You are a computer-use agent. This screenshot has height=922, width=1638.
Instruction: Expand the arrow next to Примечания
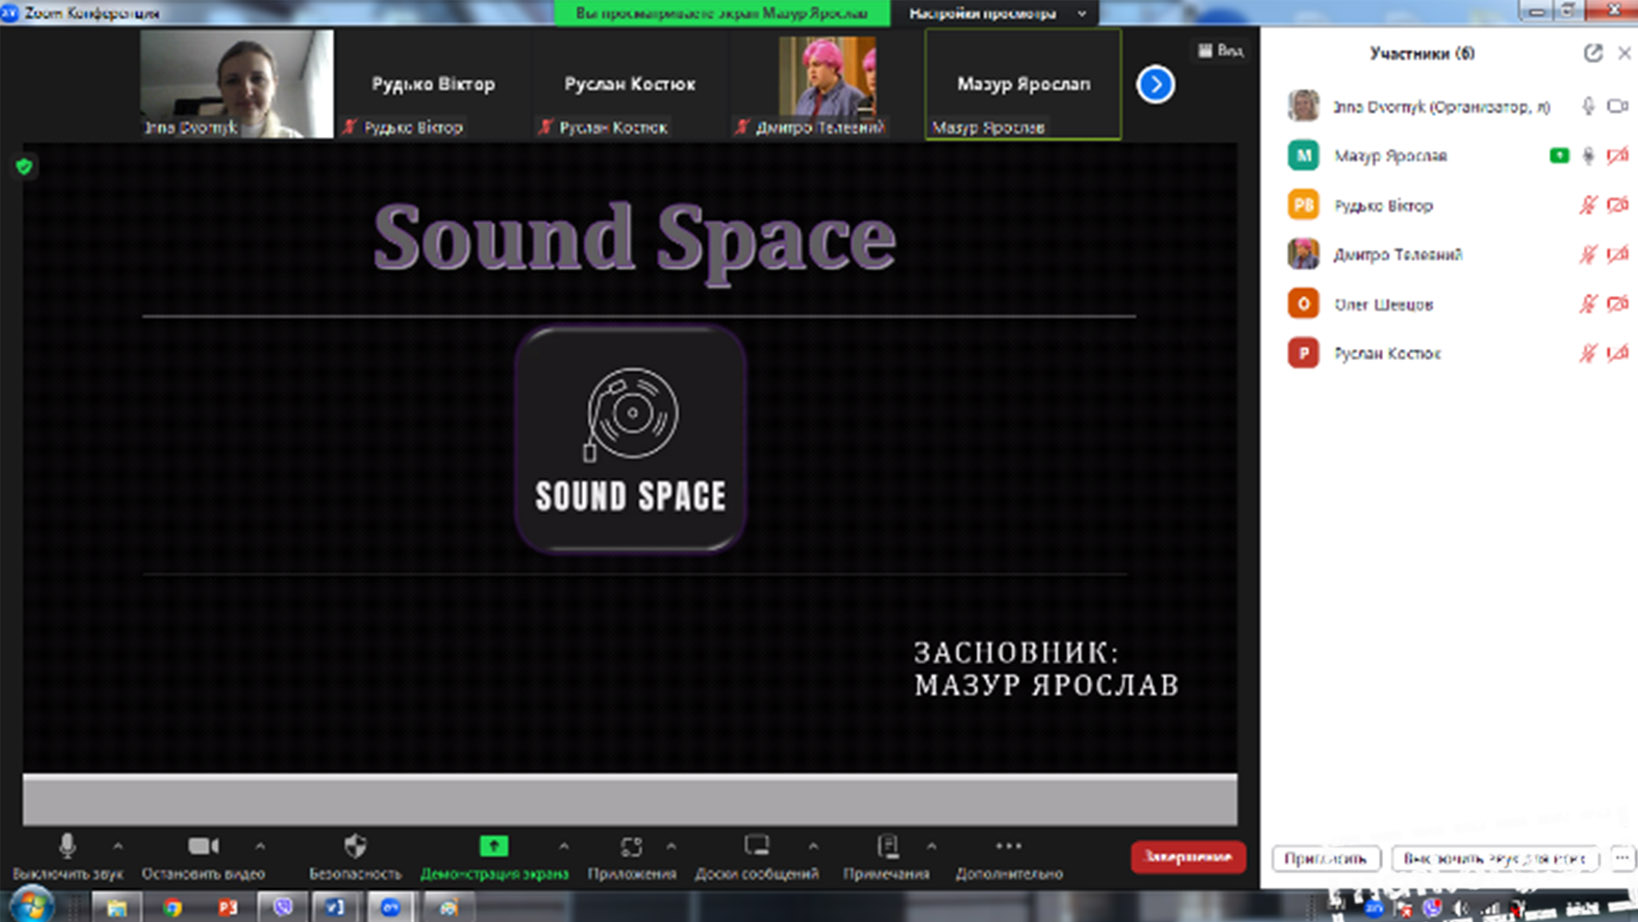point(931,846)
